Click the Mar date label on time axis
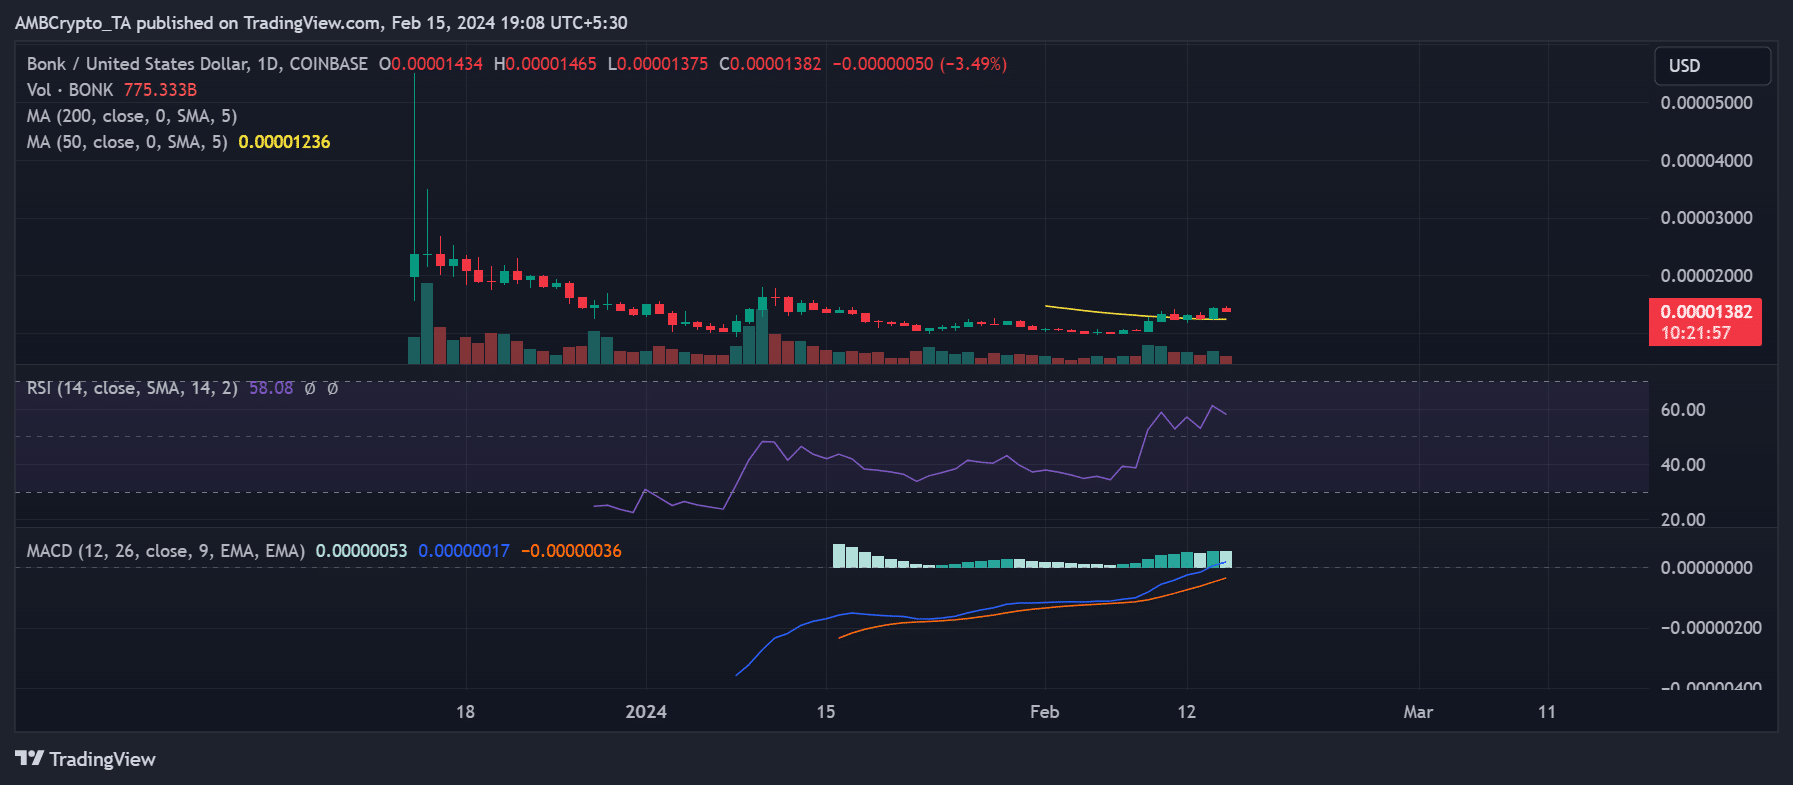 (1418, 712)
